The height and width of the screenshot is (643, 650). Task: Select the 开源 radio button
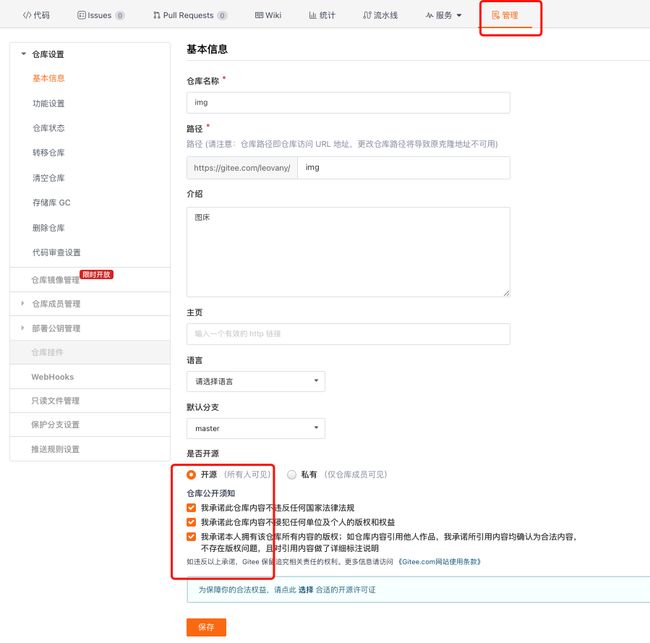pos(191,475)
